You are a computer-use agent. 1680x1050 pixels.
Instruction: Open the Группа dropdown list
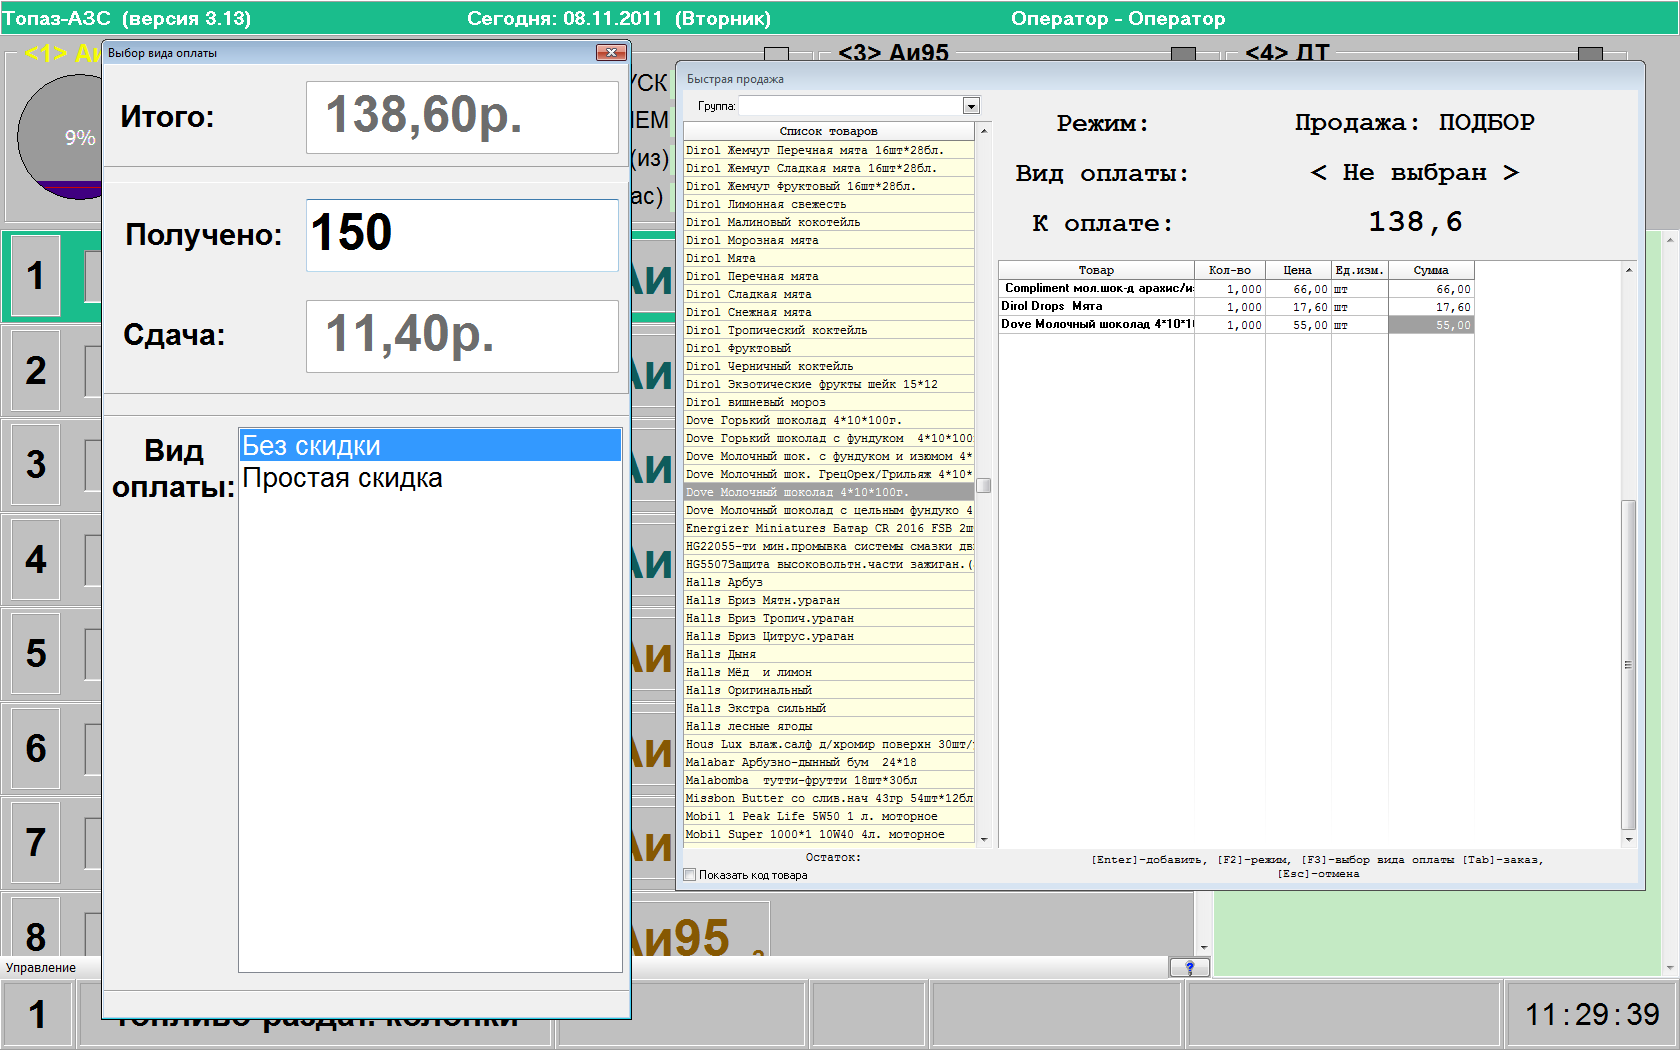click(x=970, y=106)
